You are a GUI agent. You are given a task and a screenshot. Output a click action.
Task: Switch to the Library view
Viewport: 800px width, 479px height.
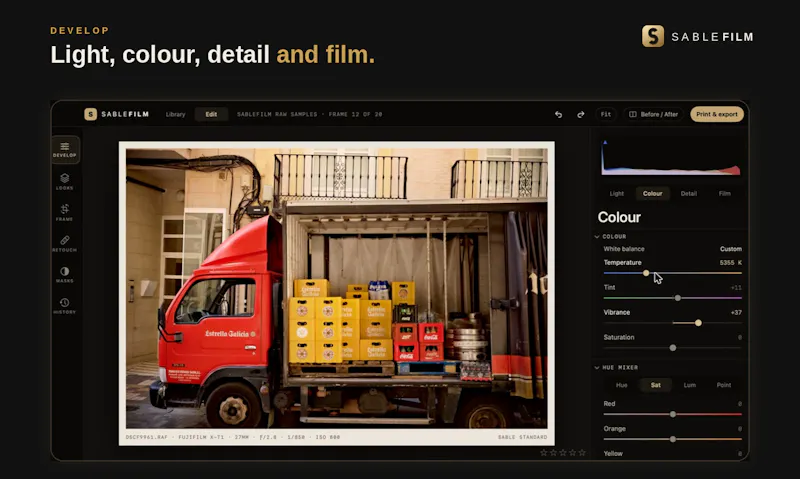coord(176,114)
